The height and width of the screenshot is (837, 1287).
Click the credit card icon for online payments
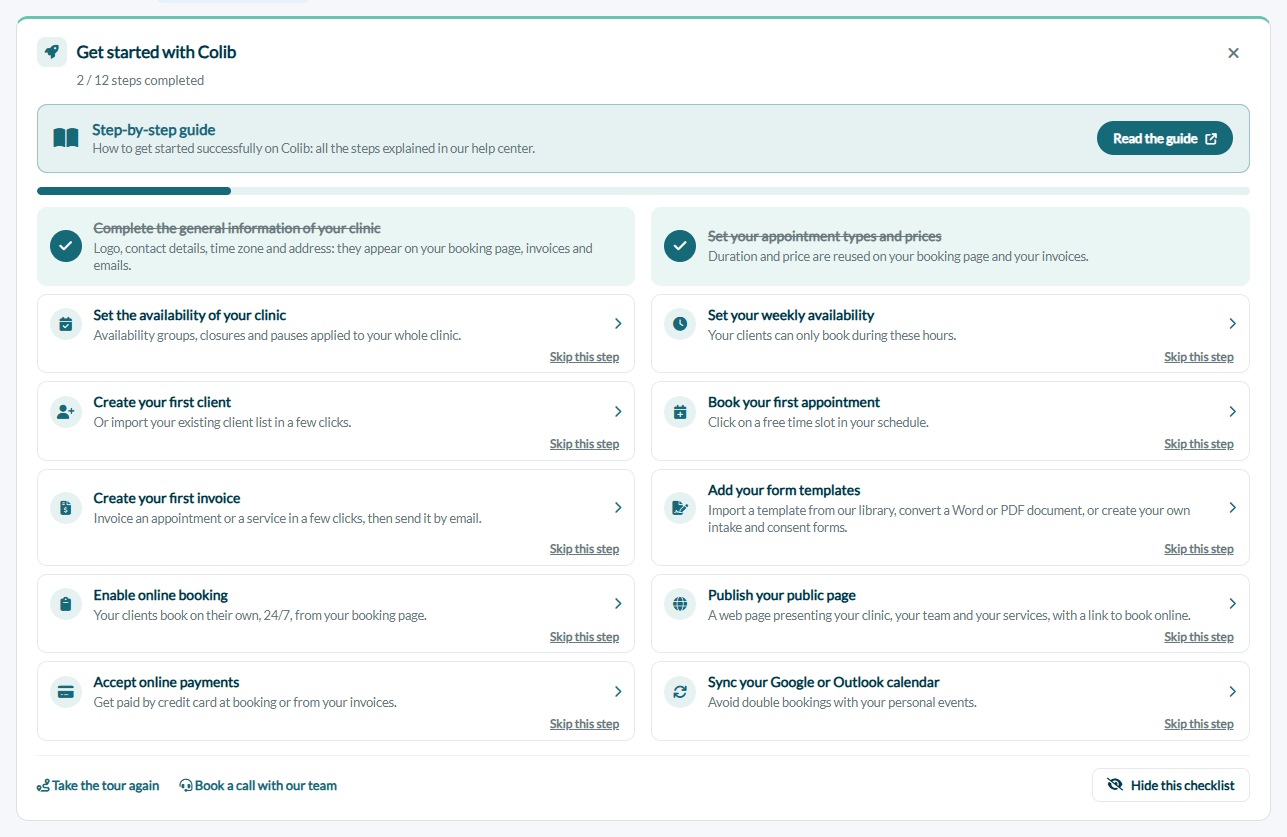(x=66, y=691)
